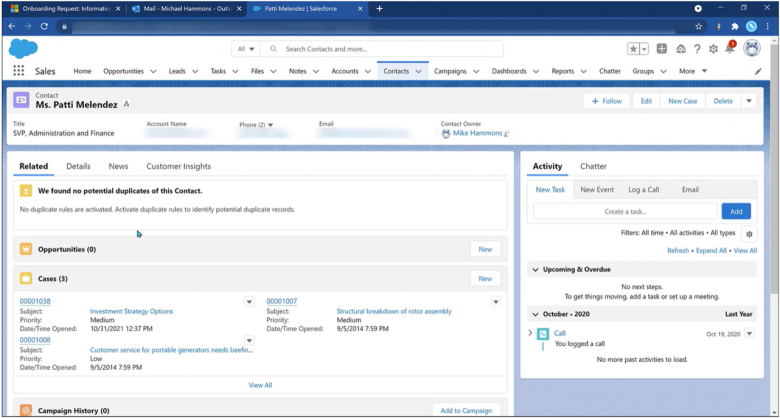The image size is (780, 418).
Task: Open the App Launcher grid icon
Action: [18, 71]
